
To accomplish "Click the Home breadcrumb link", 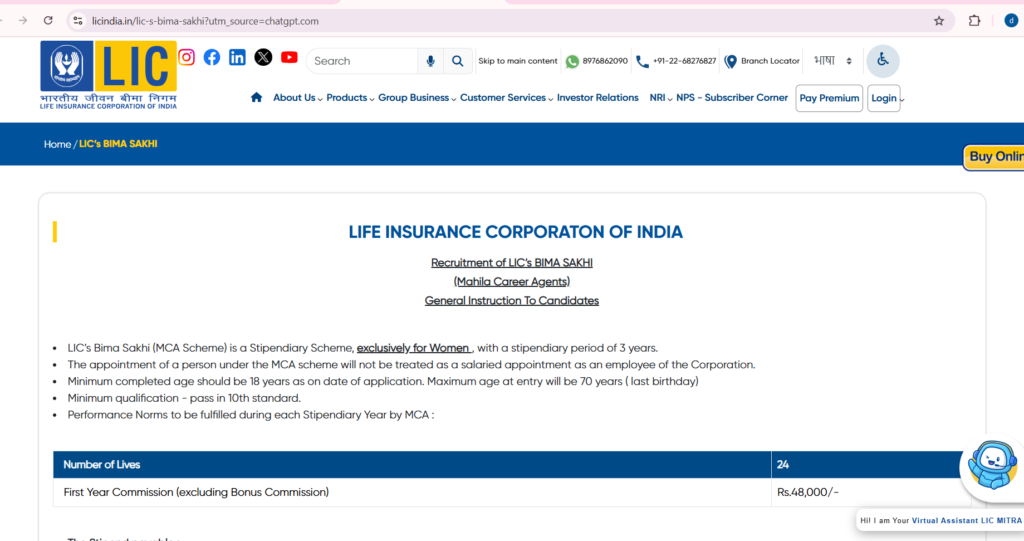I will (x=57, y=144).
